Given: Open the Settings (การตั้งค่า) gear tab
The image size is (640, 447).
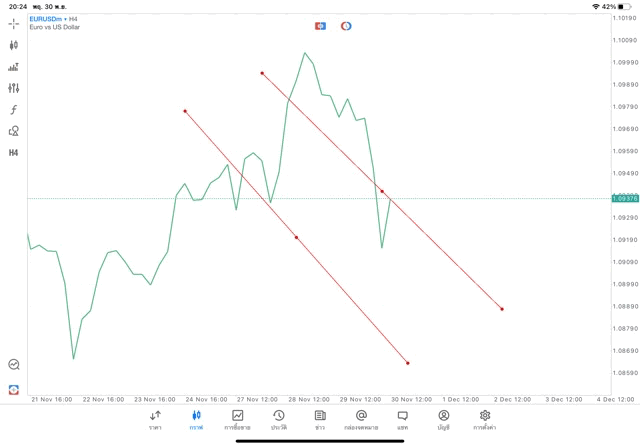Looking at the screenshot, I should pyautogui.click(x=485, y=420).
